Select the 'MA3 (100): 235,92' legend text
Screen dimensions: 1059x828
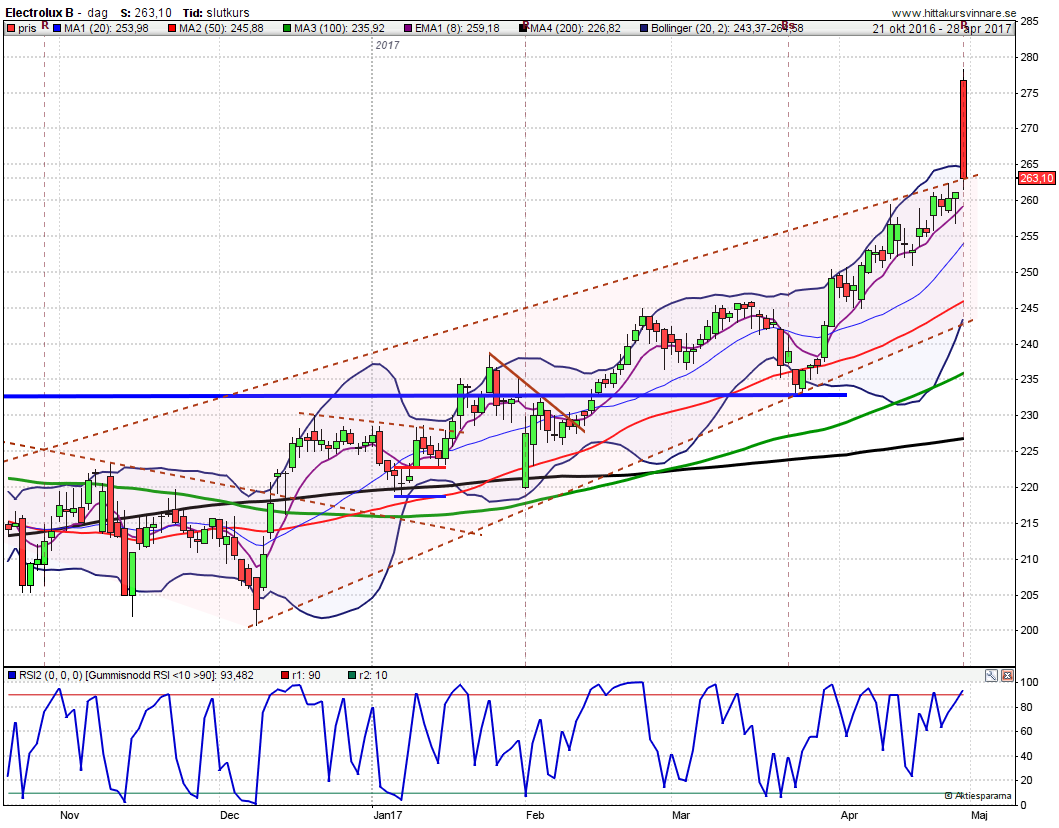339,28
